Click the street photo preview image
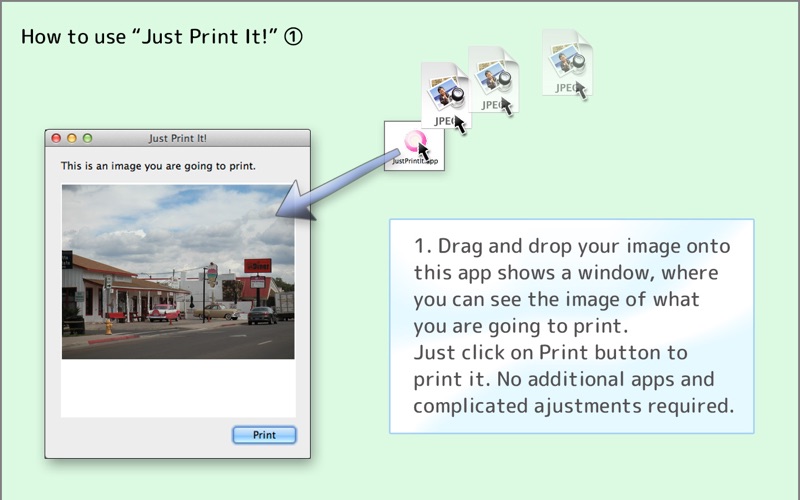The height and width of the screenshot is (500, 800). (x=178, y=271)
